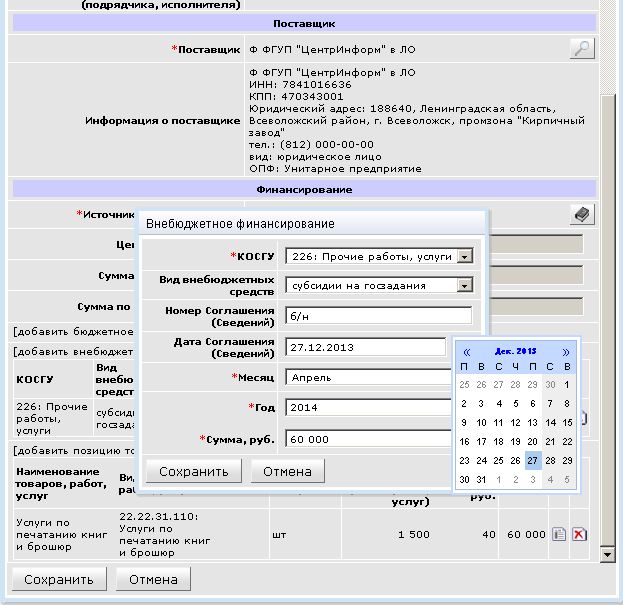This screenshot has width=623, height=605.
Task: Go to previous month in calendar
Action: tap(466, 352)
